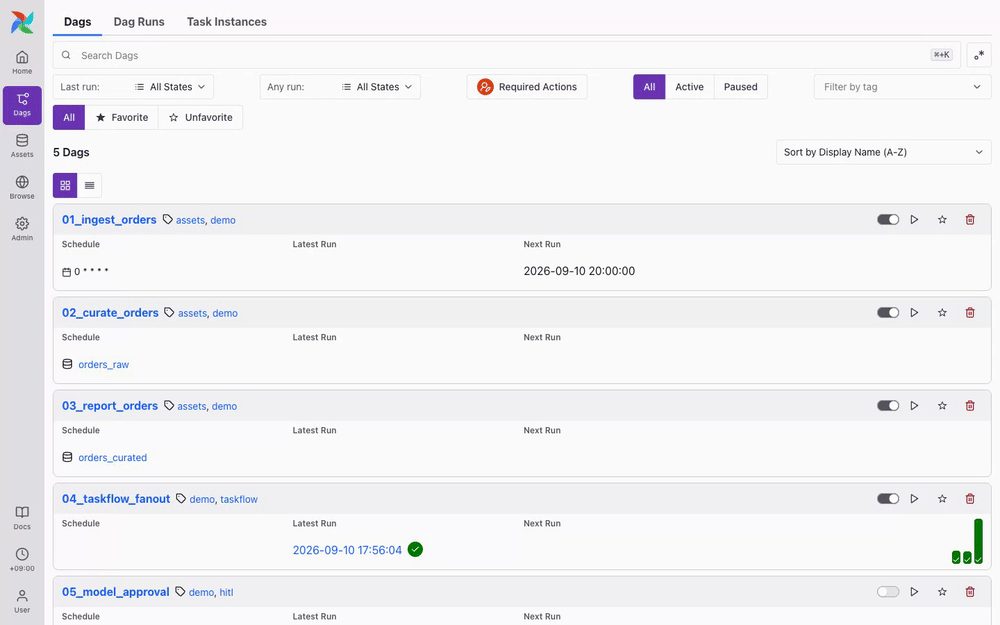Show only Paused Dags
Viewport: 1000px width, 625px height.
pyautogui.click(x=740, y=87)
